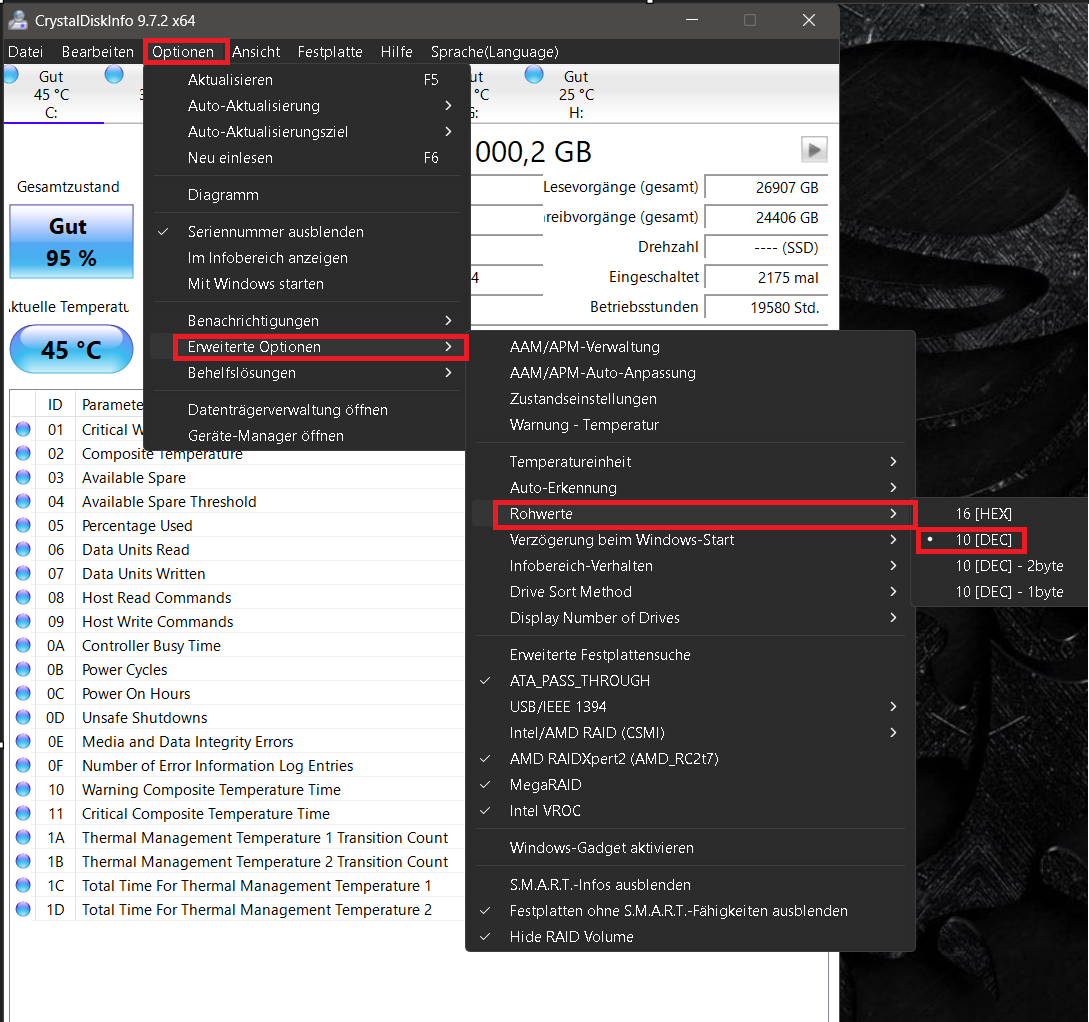Click status orb for Critical Composite Temperature Time
The image size is (1089, 1022).
(23, 813)
